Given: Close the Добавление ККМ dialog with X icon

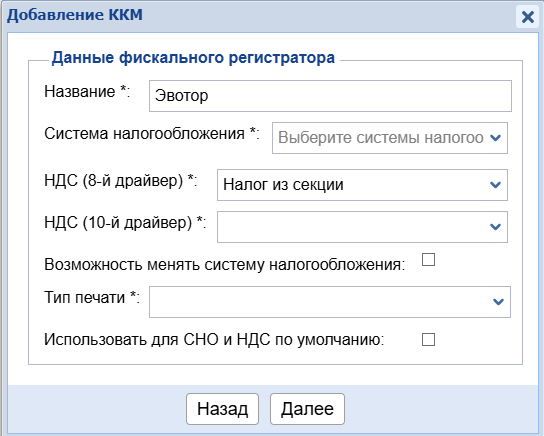Looking at the screenshot, I should coord(527,17).
